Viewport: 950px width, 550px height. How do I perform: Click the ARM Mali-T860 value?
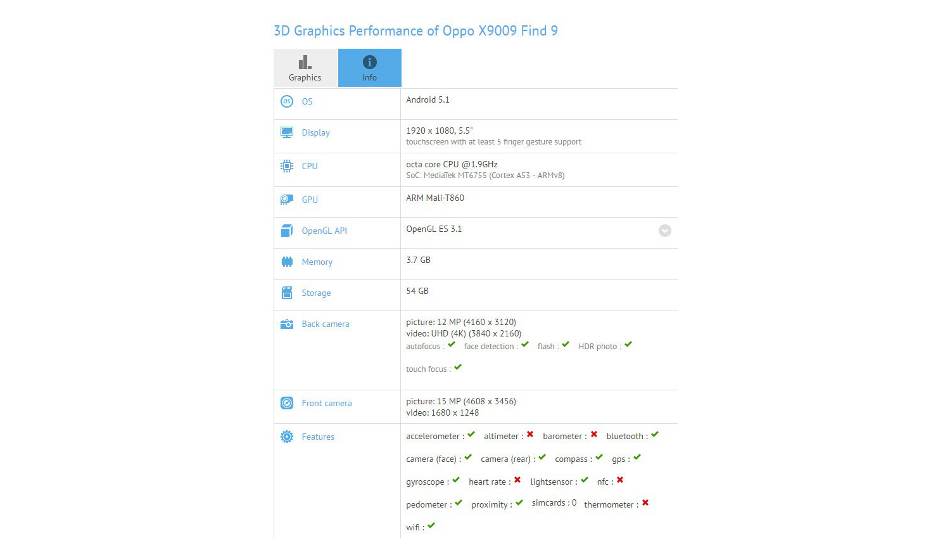(x=435, y=197)
